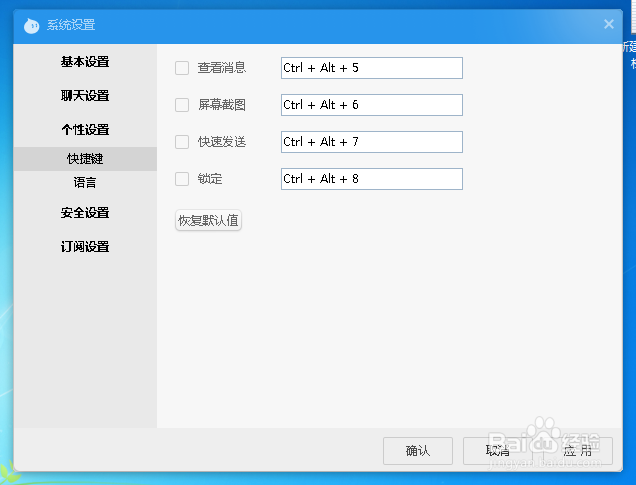Select 语言 sidebar item
Viewport: 636px width, 485px height.
(x=85, y=182)
